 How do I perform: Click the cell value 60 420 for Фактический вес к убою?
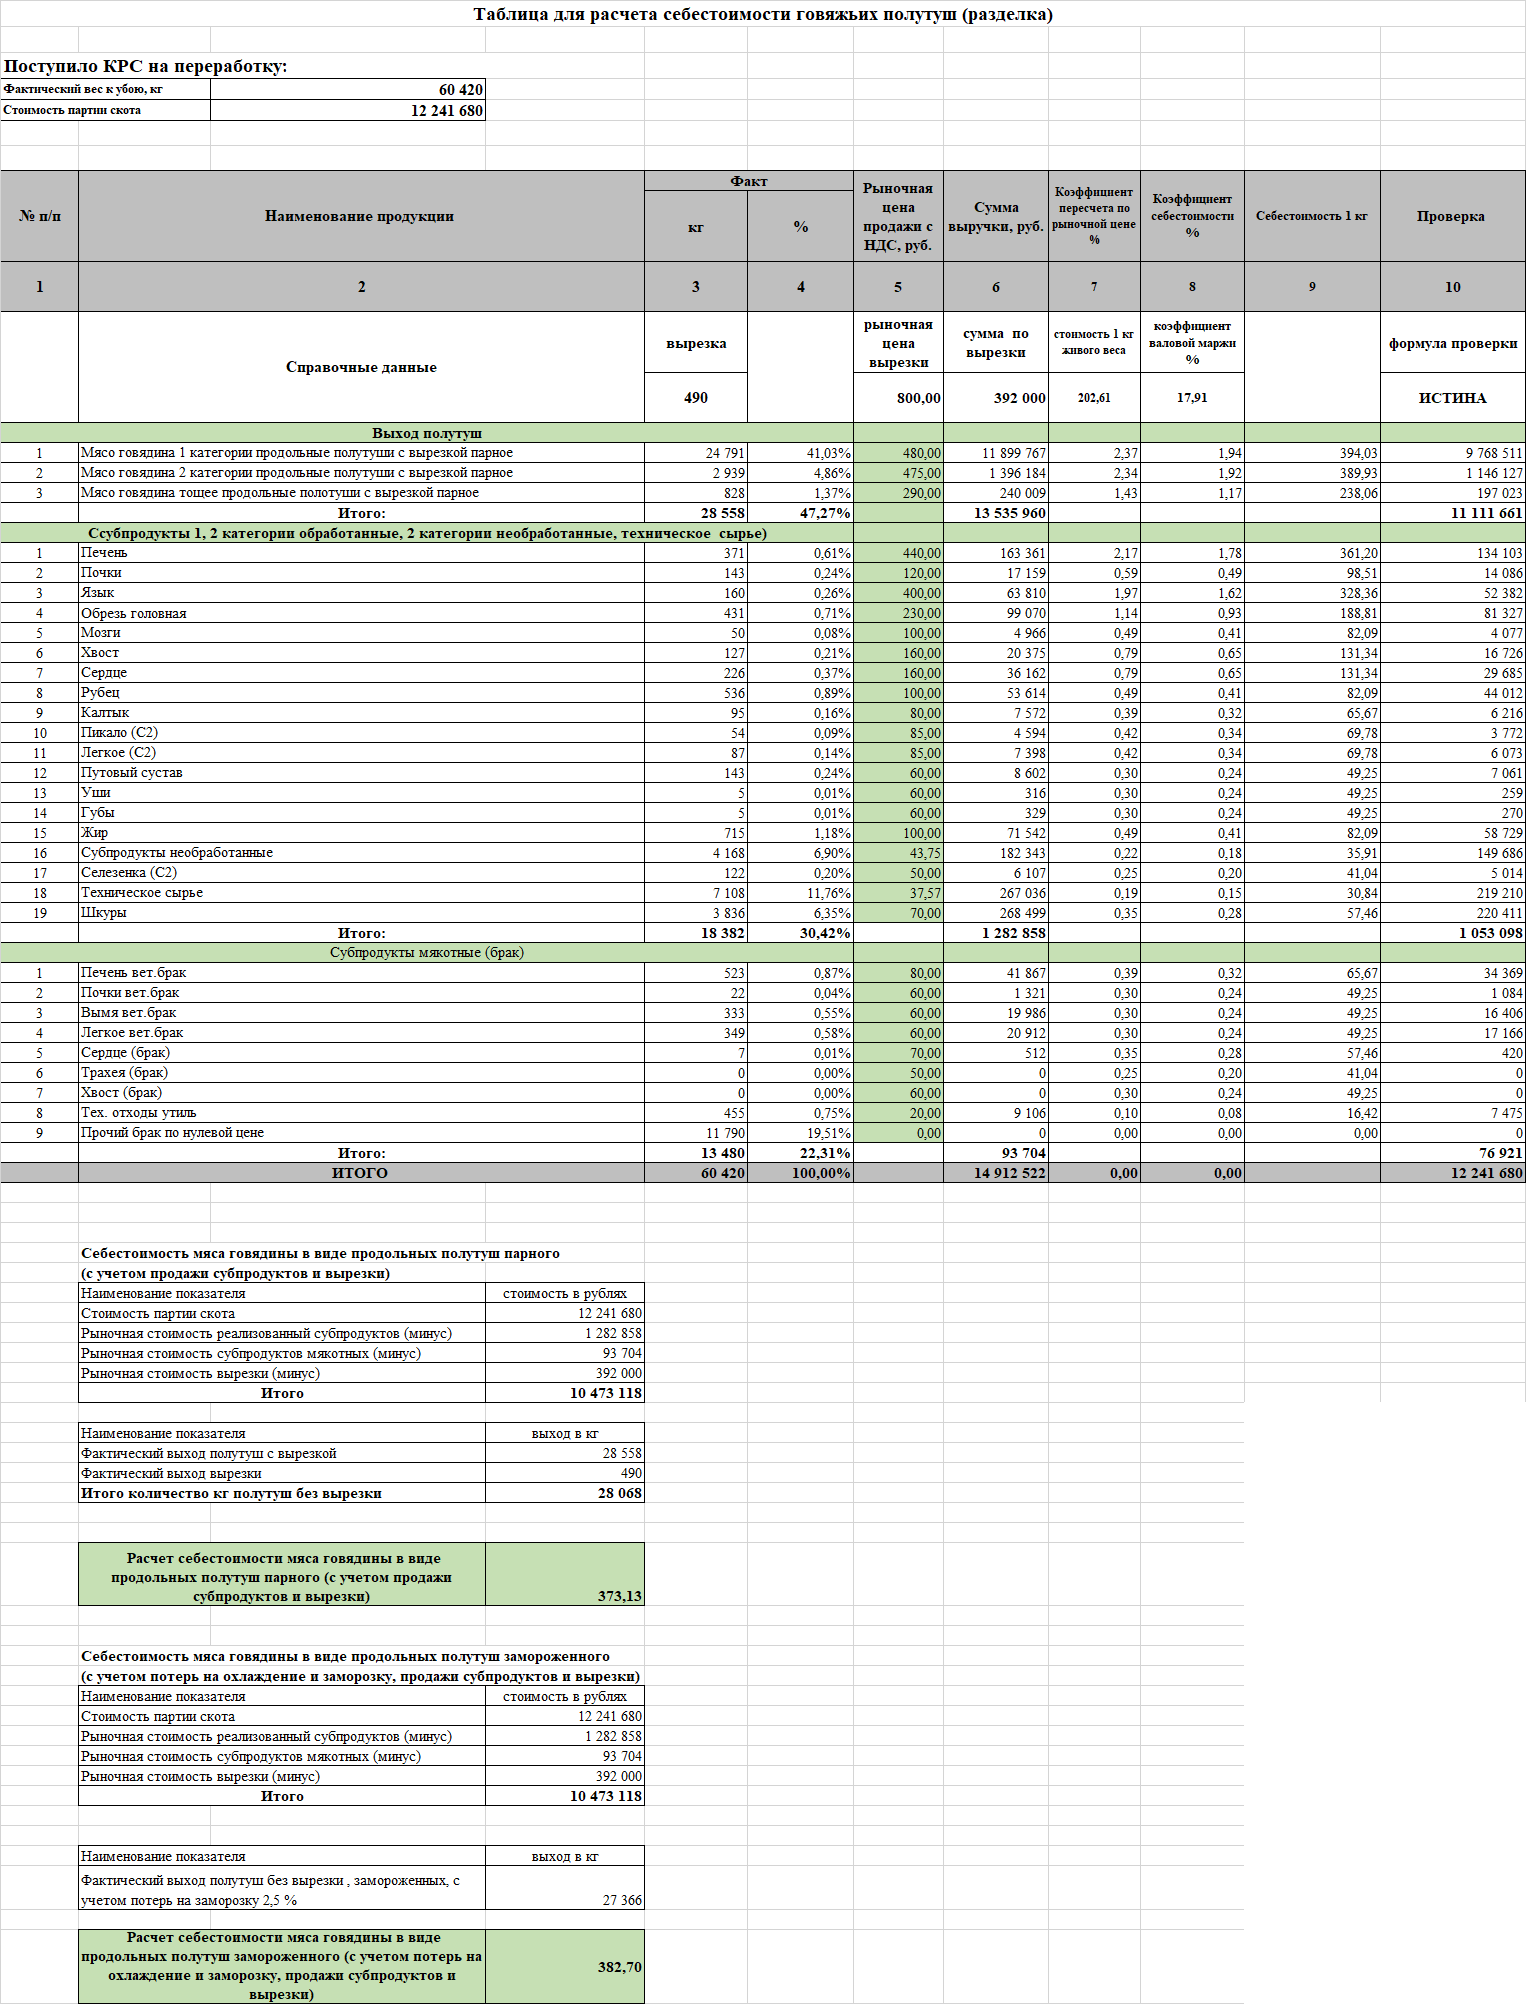tap(347, 89)
